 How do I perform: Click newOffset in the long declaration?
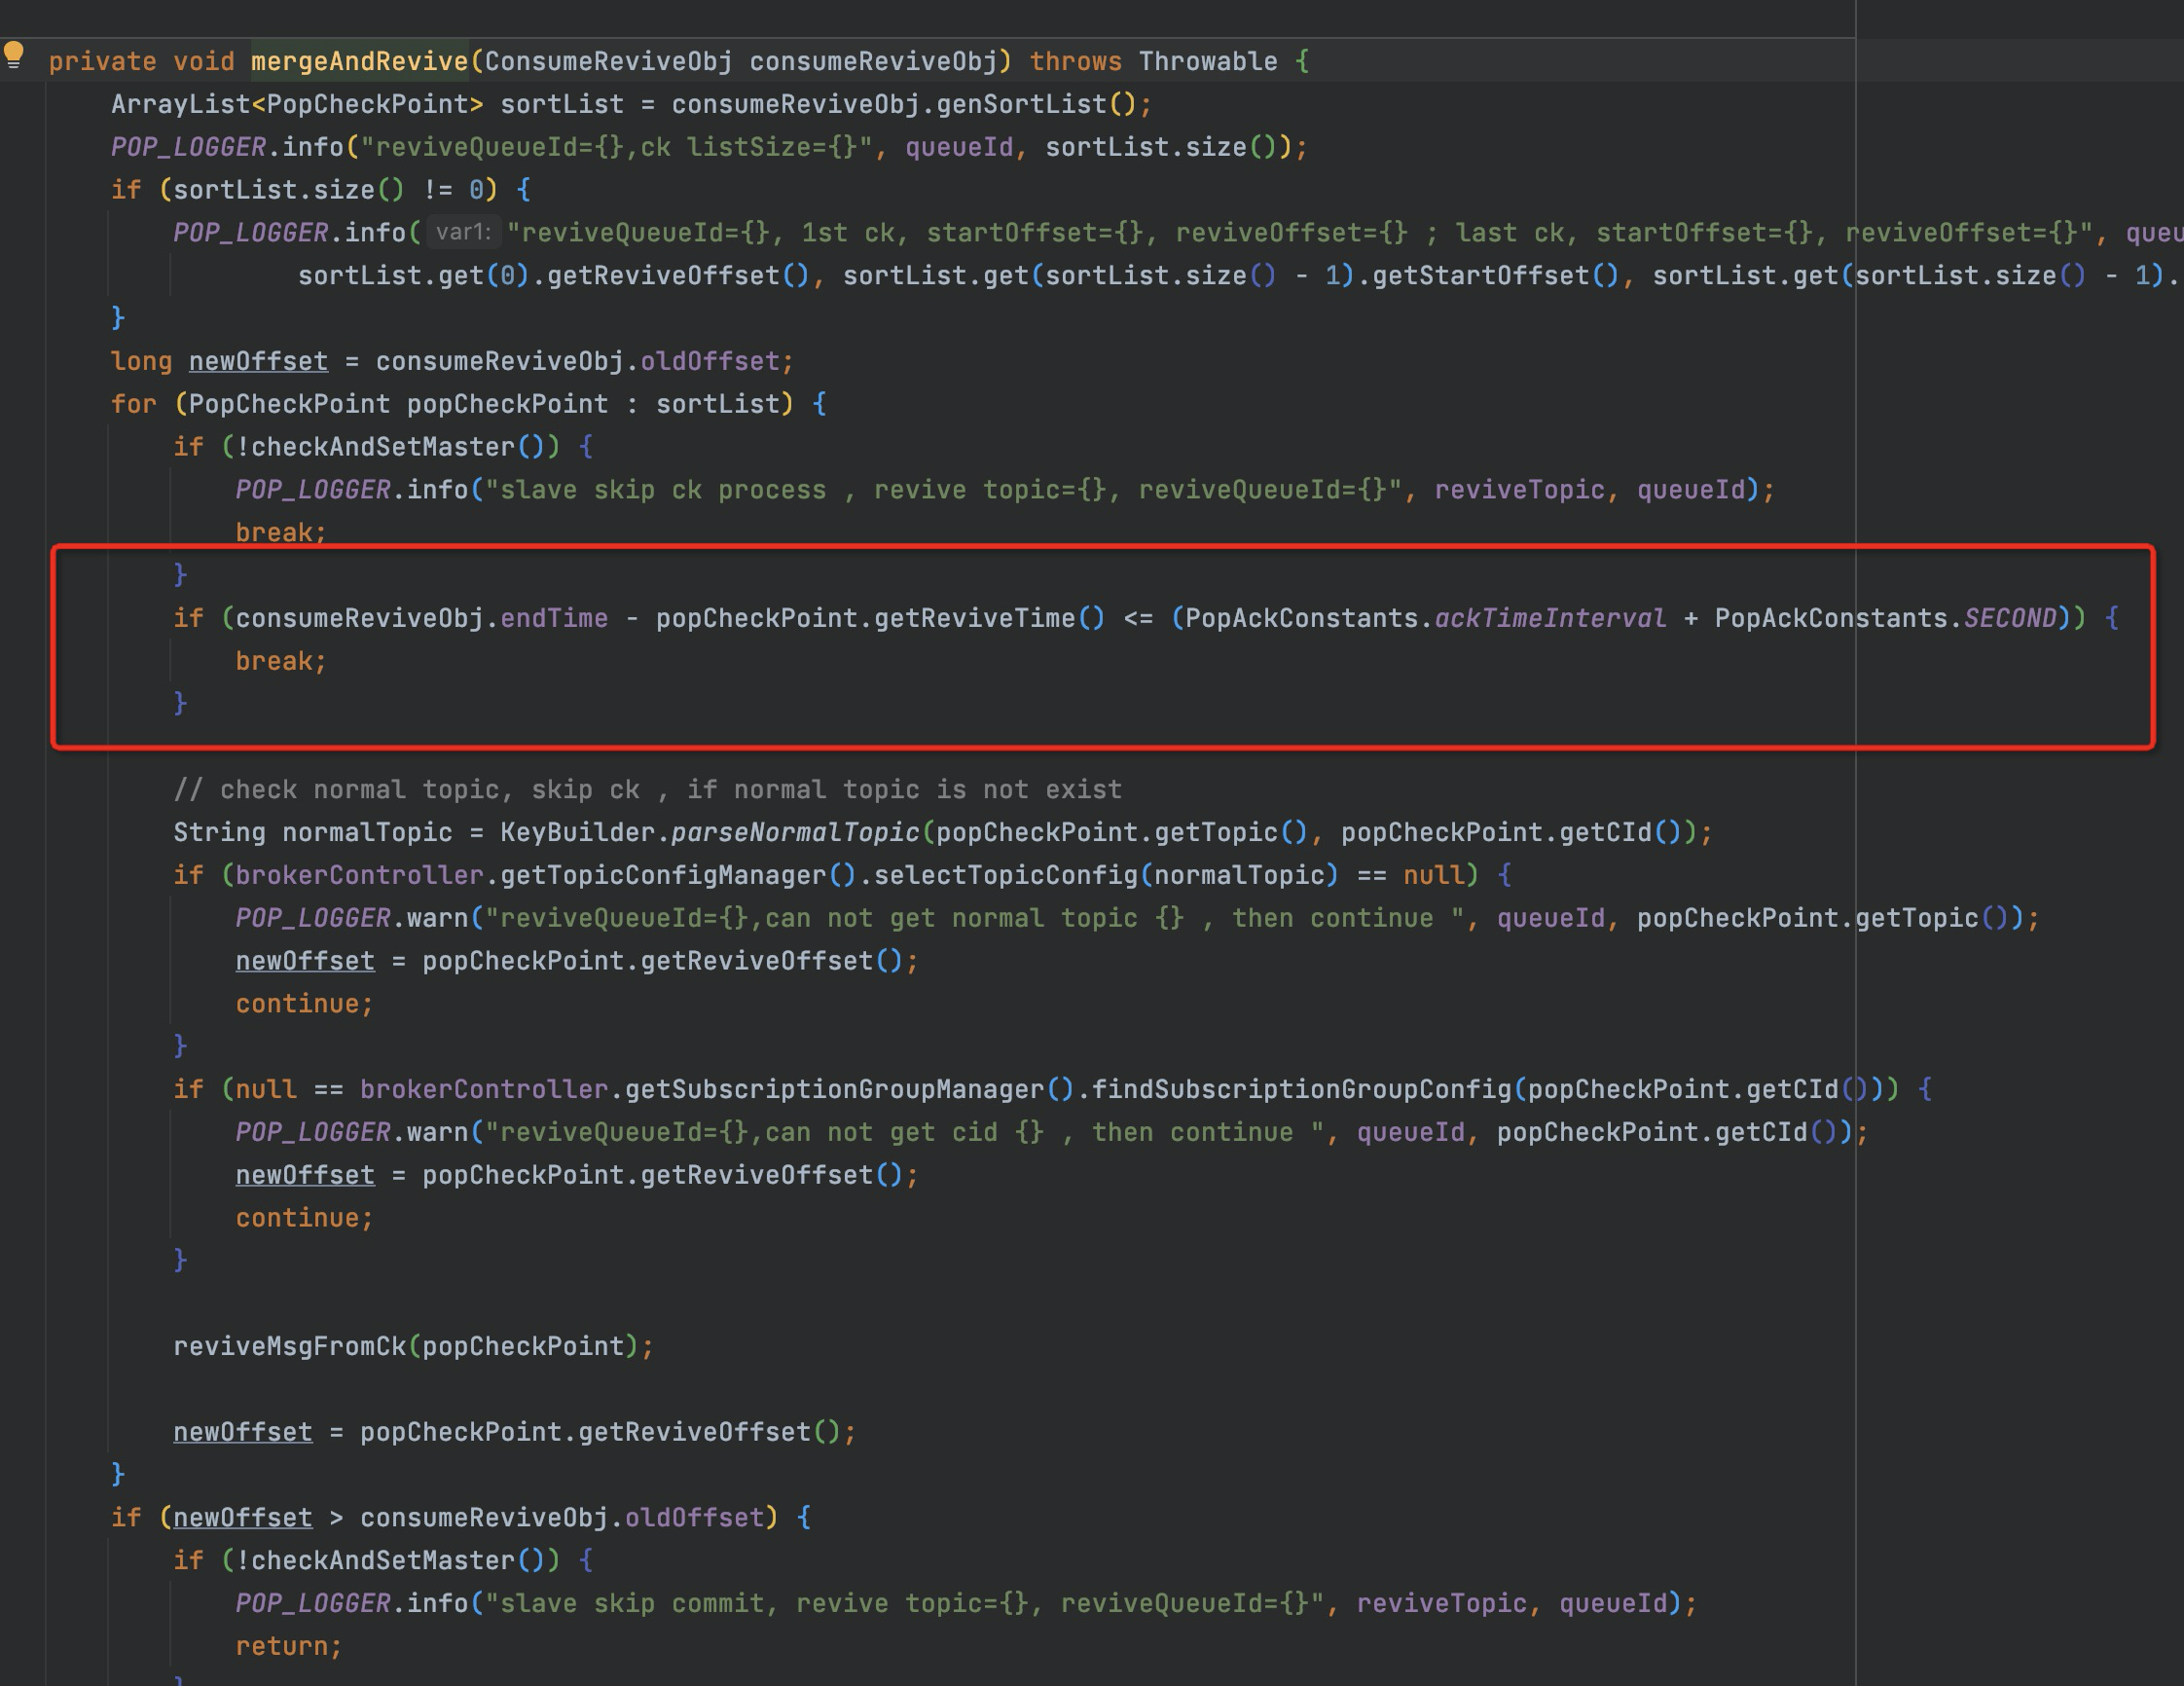tap(258, 362)
